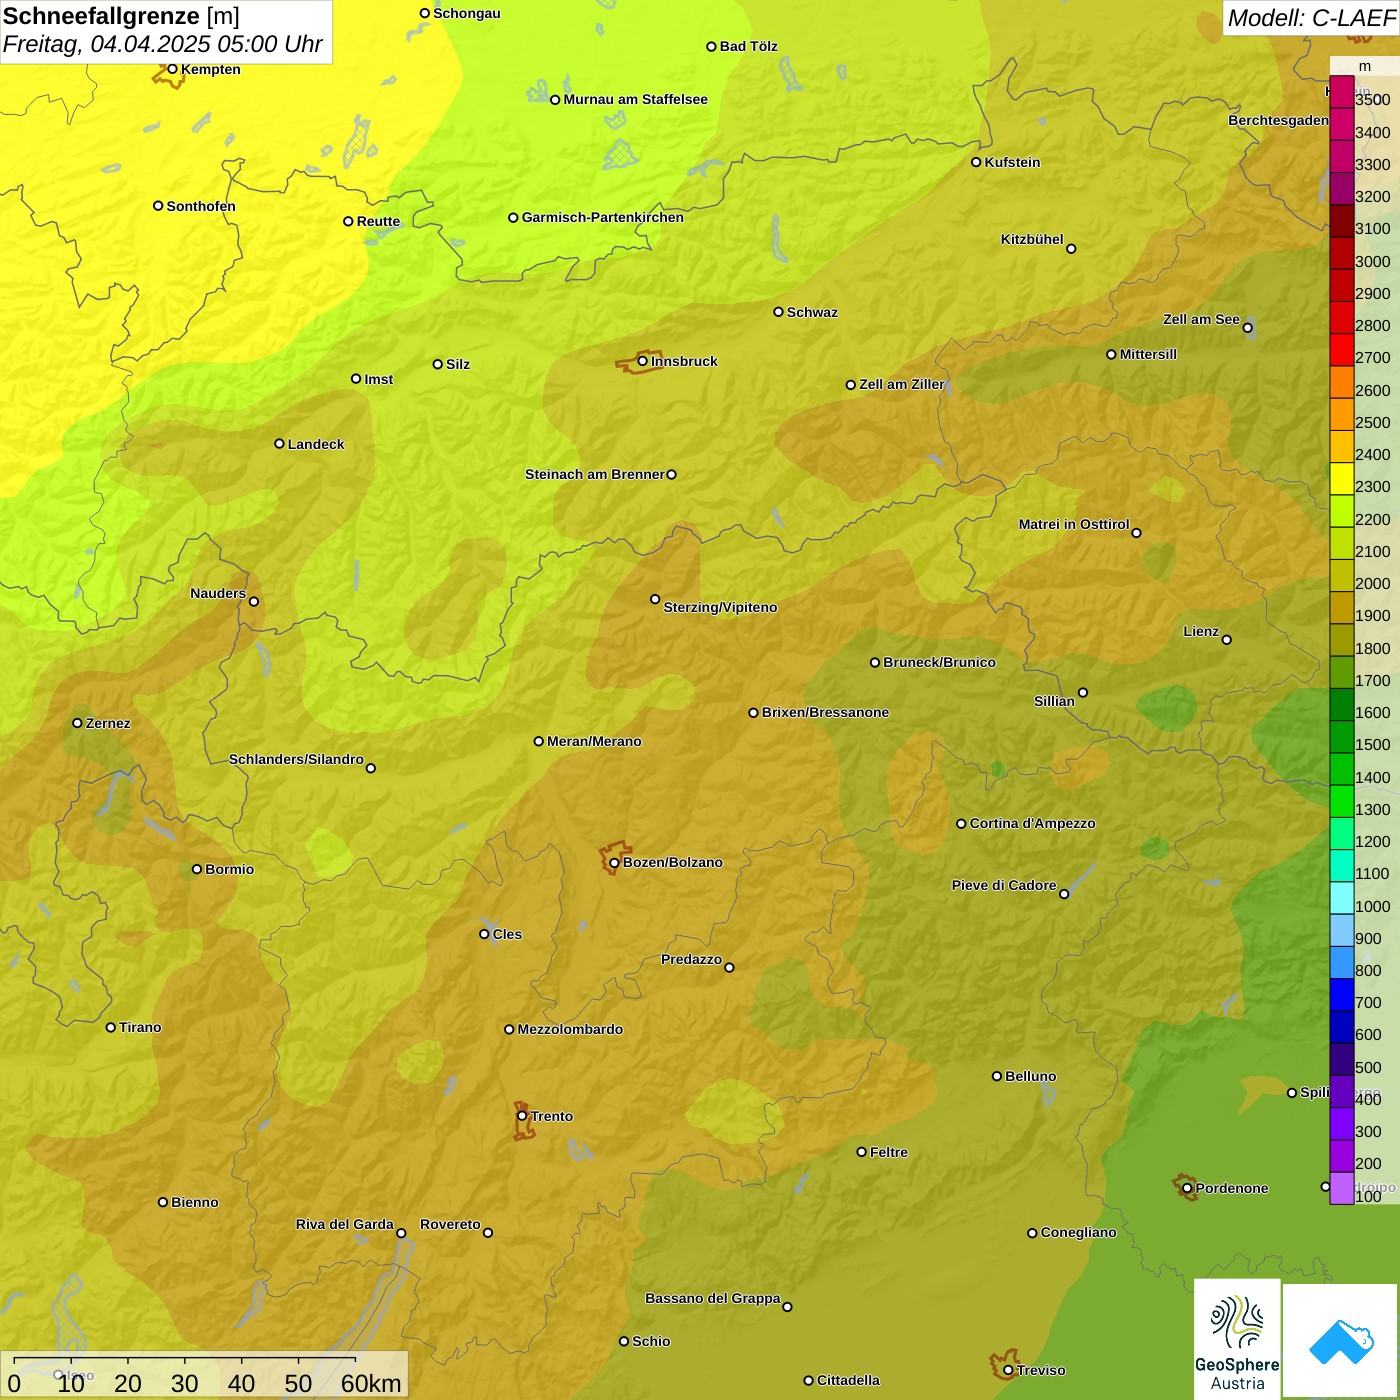Viewport: 1400px width, 1400px height.
Task: Select the Bad Tölz marker
Action: (x=711, y=47)
